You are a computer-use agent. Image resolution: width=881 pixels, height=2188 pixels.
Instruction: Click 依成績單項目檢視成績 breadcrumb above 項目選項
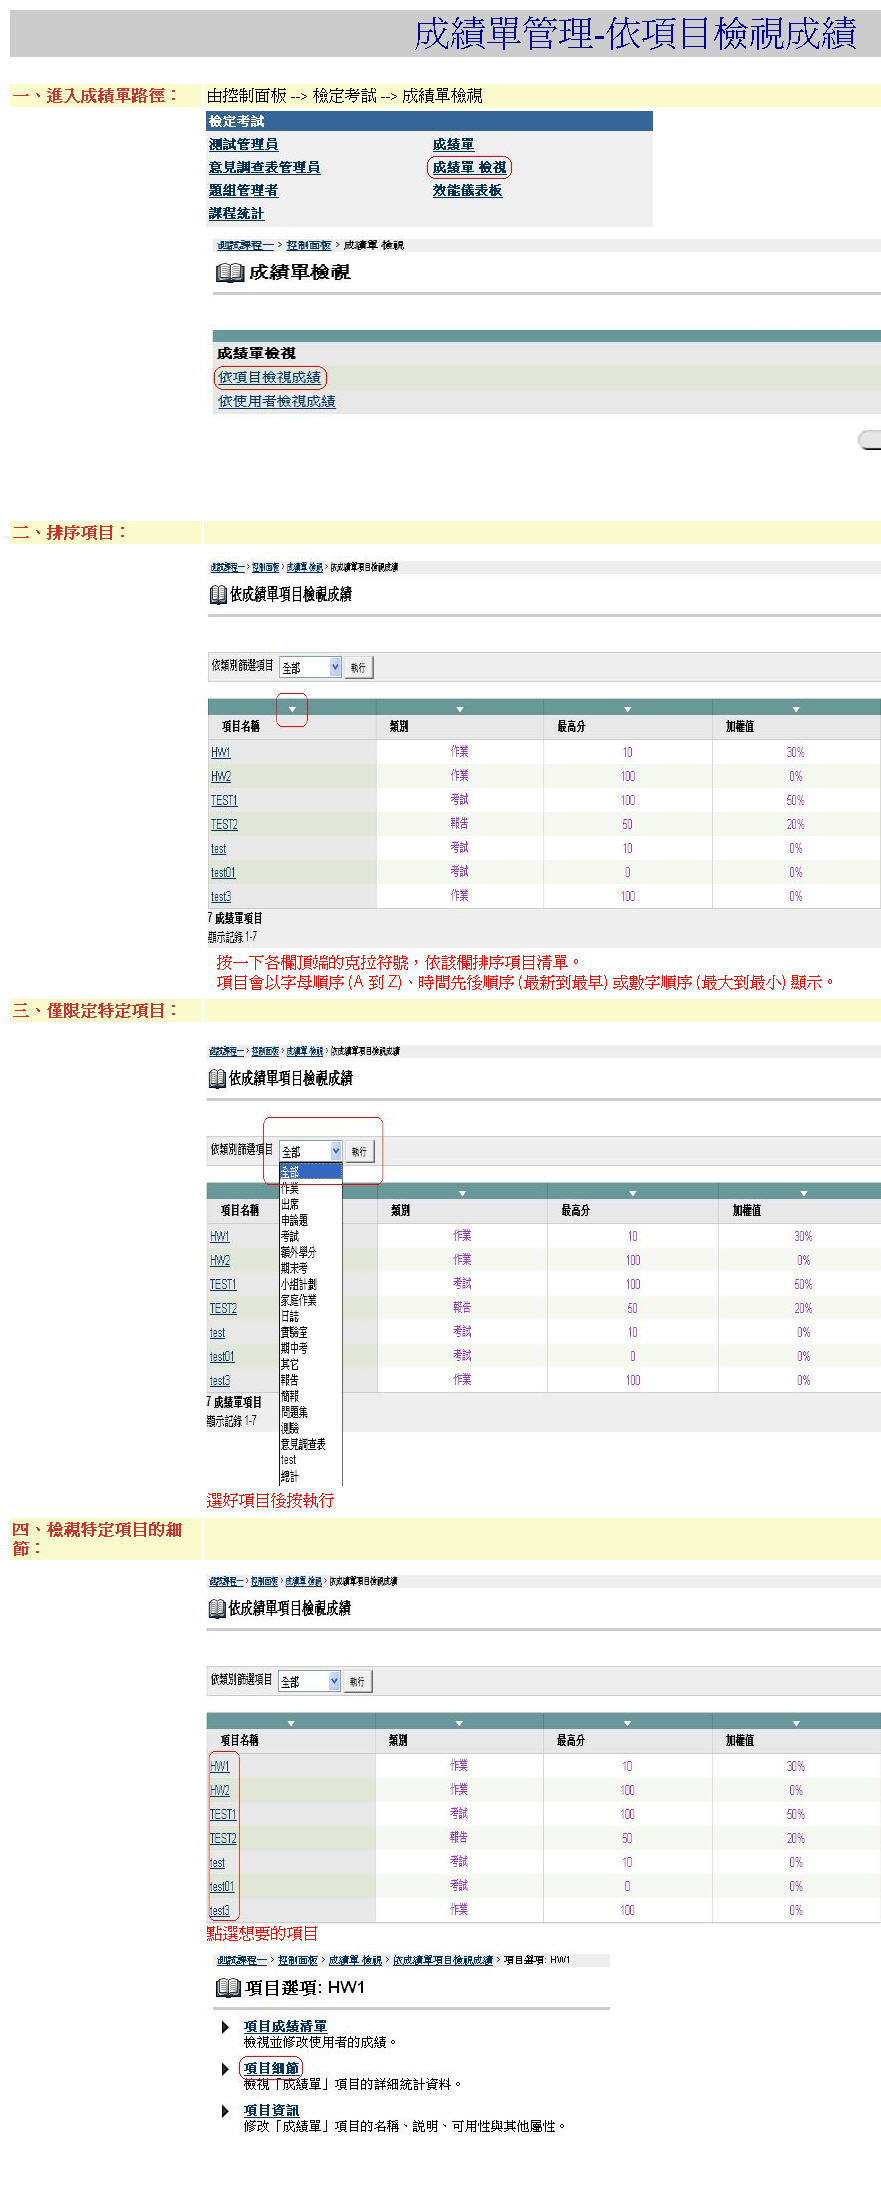[443, 1960]
